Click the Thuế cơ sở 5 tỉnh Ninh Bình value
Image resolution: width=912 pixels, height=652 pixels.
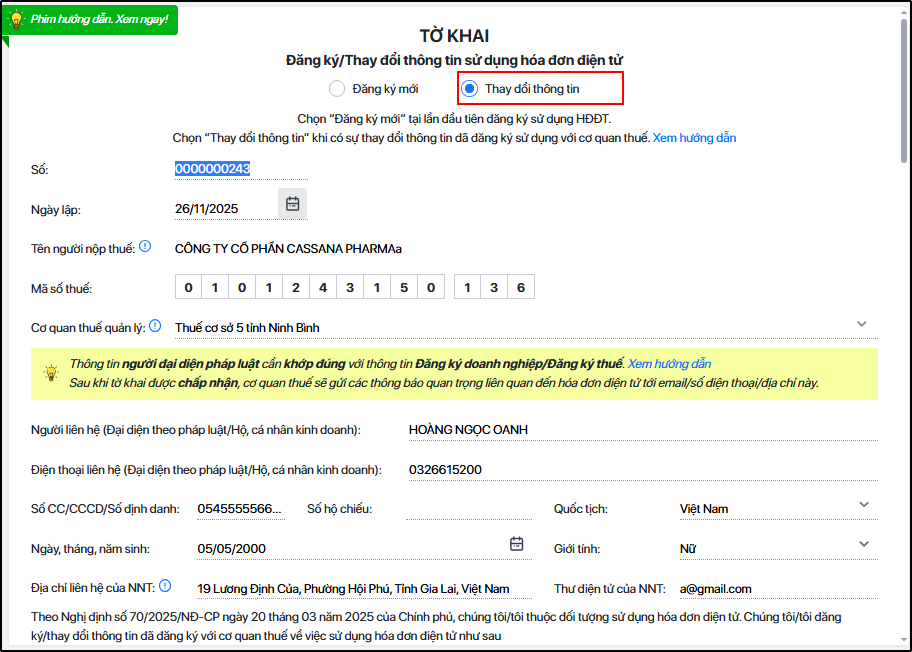247,328
